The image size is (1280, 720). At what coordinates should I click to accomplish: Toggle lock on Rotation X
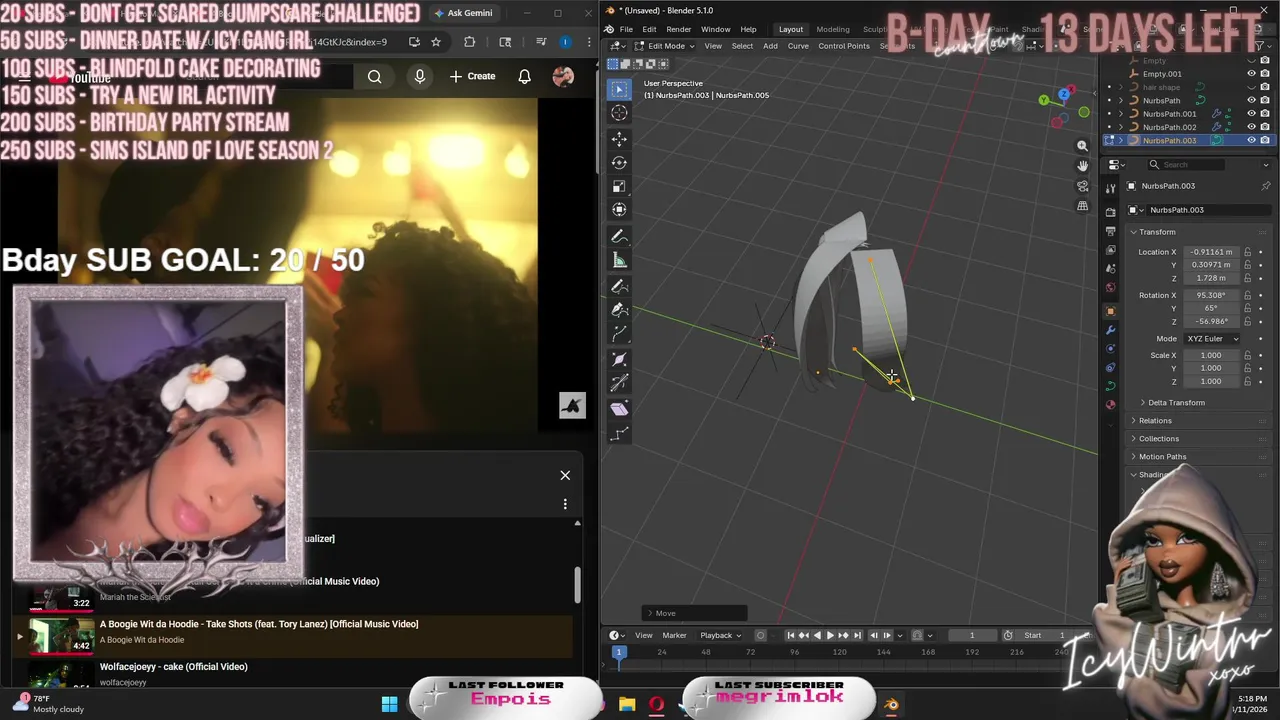coord(1247,295)
